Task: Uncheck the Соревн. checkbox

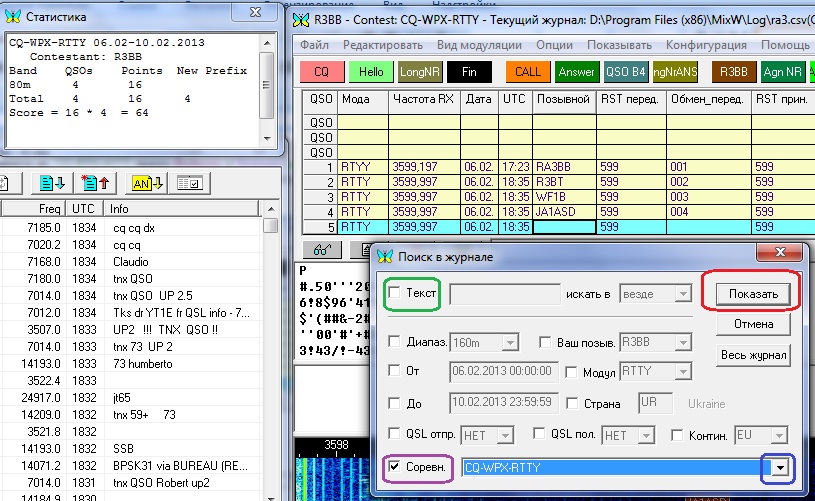Action: (396, 466)
